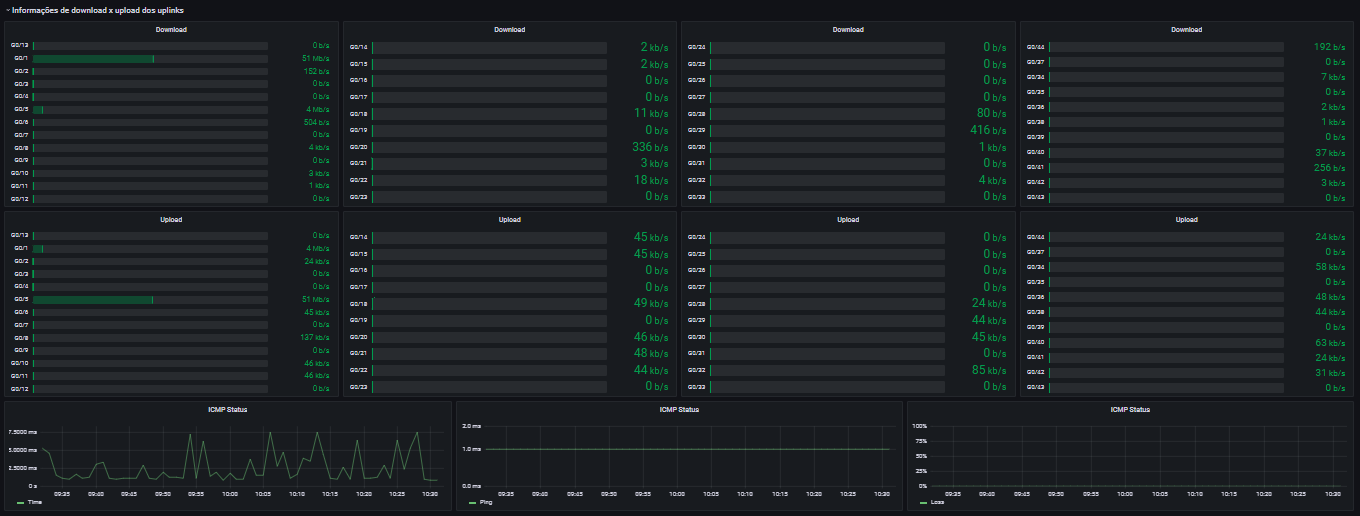The width and height of the screenshot is (1360, 516).
Task: Open the ICMP Status panel title with Time legend
Action: point(228,409)
